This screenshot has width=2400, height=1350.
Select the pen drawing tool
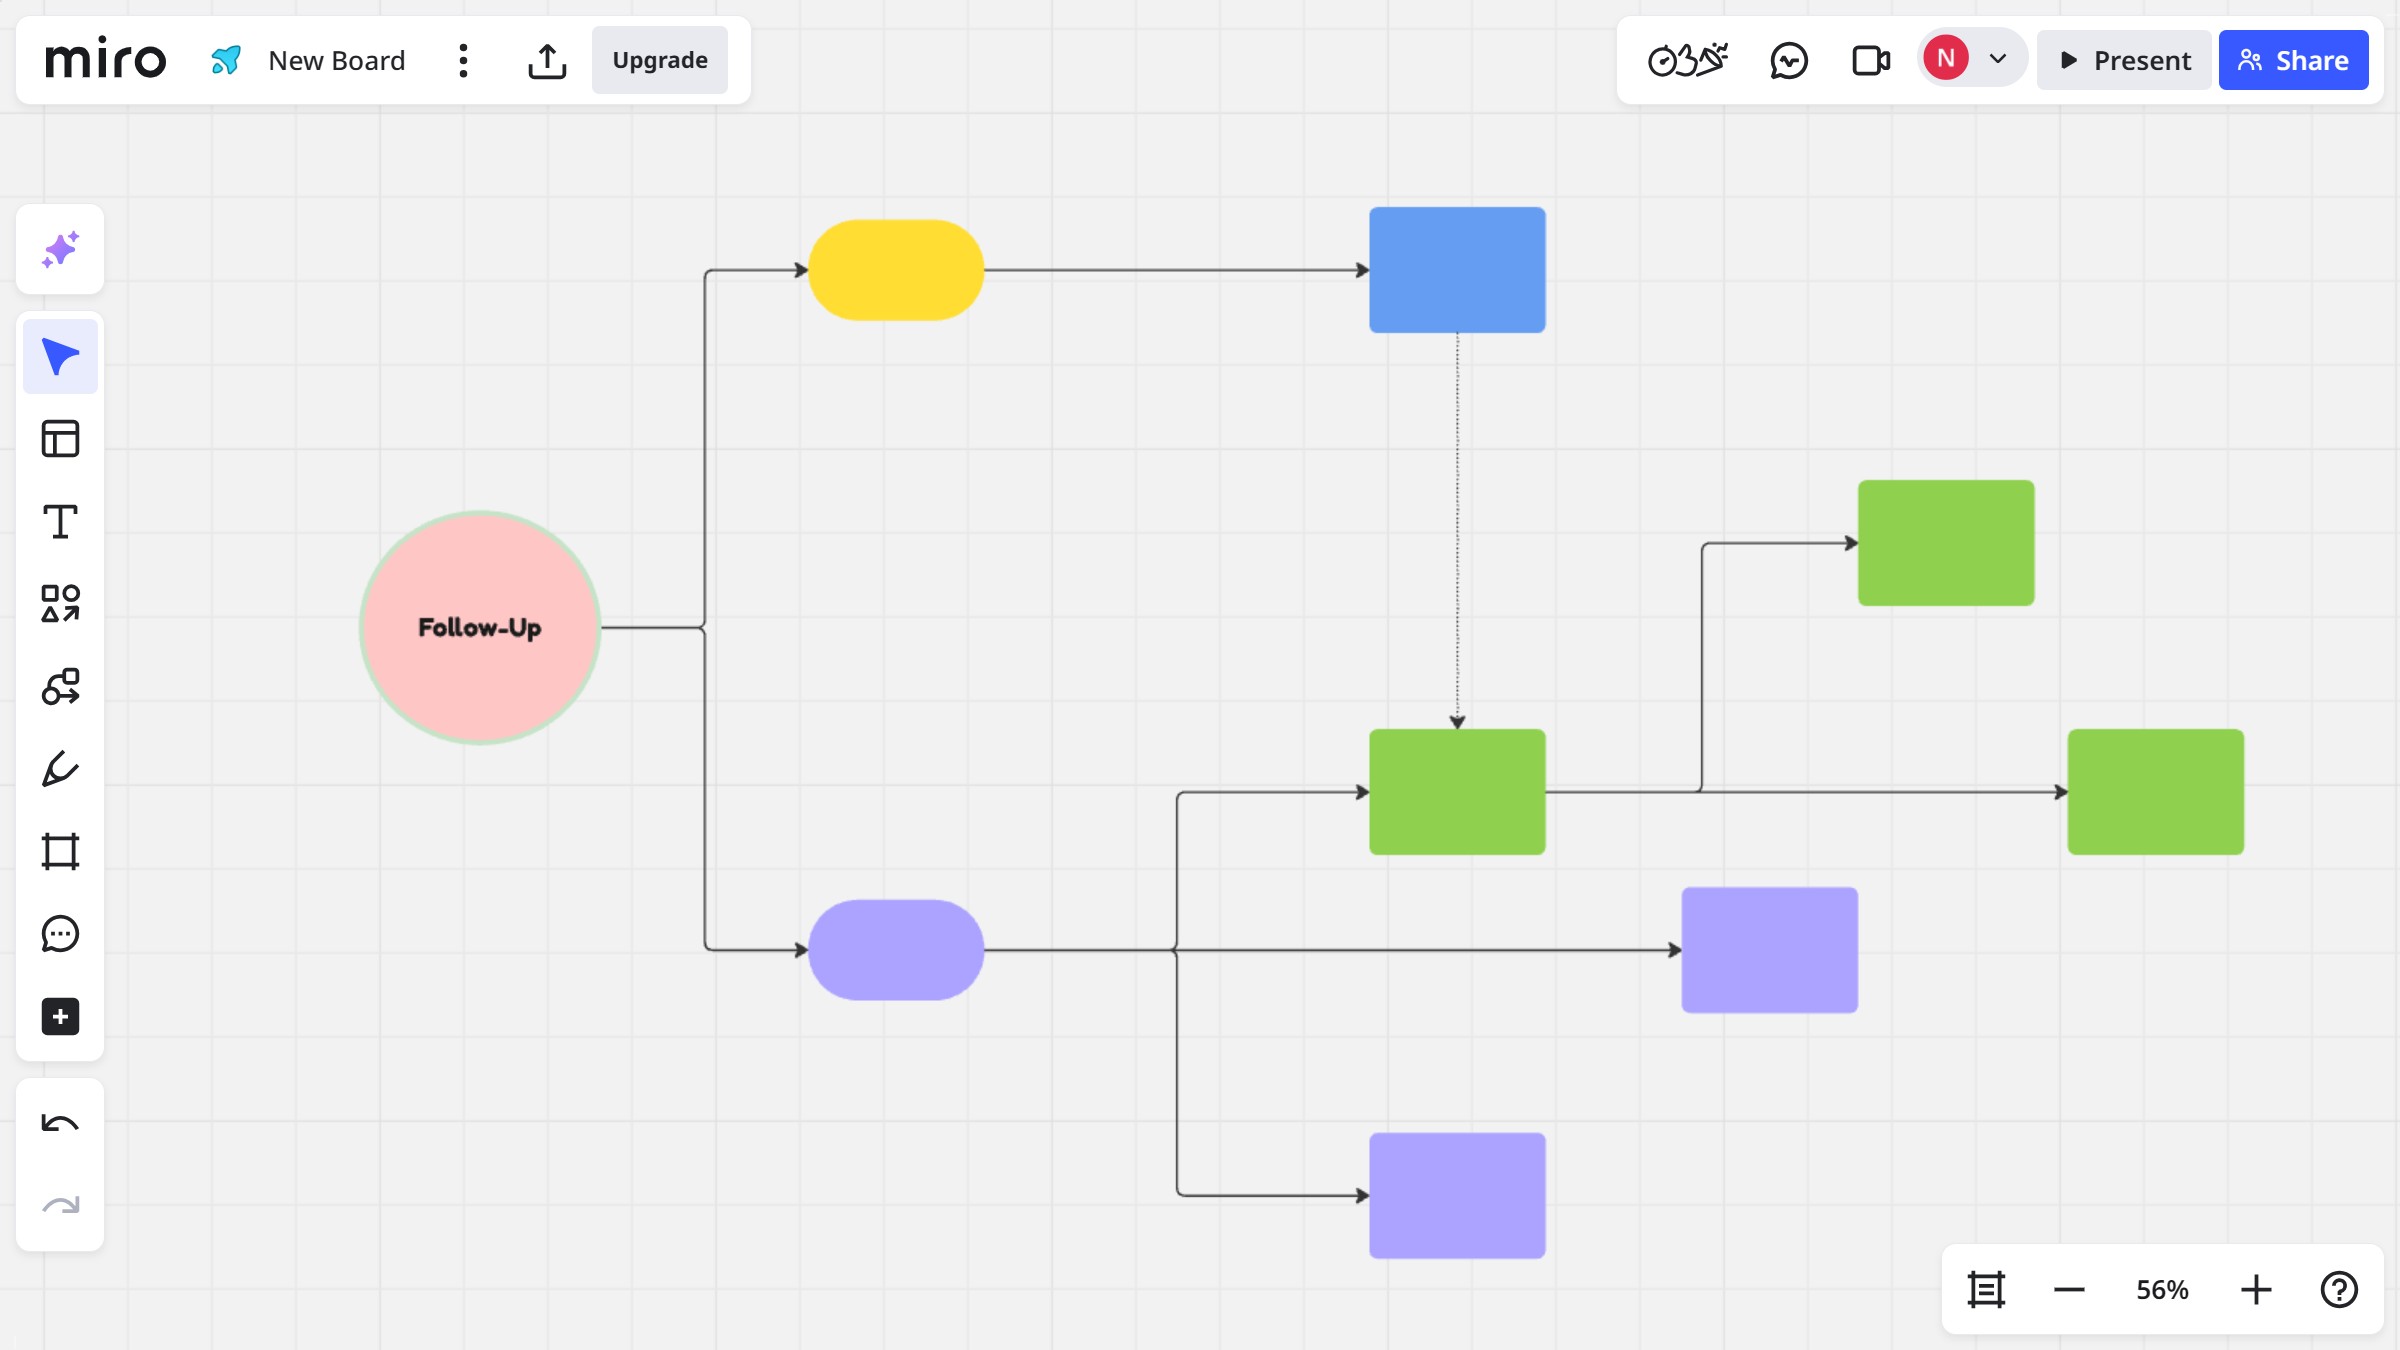60,768
